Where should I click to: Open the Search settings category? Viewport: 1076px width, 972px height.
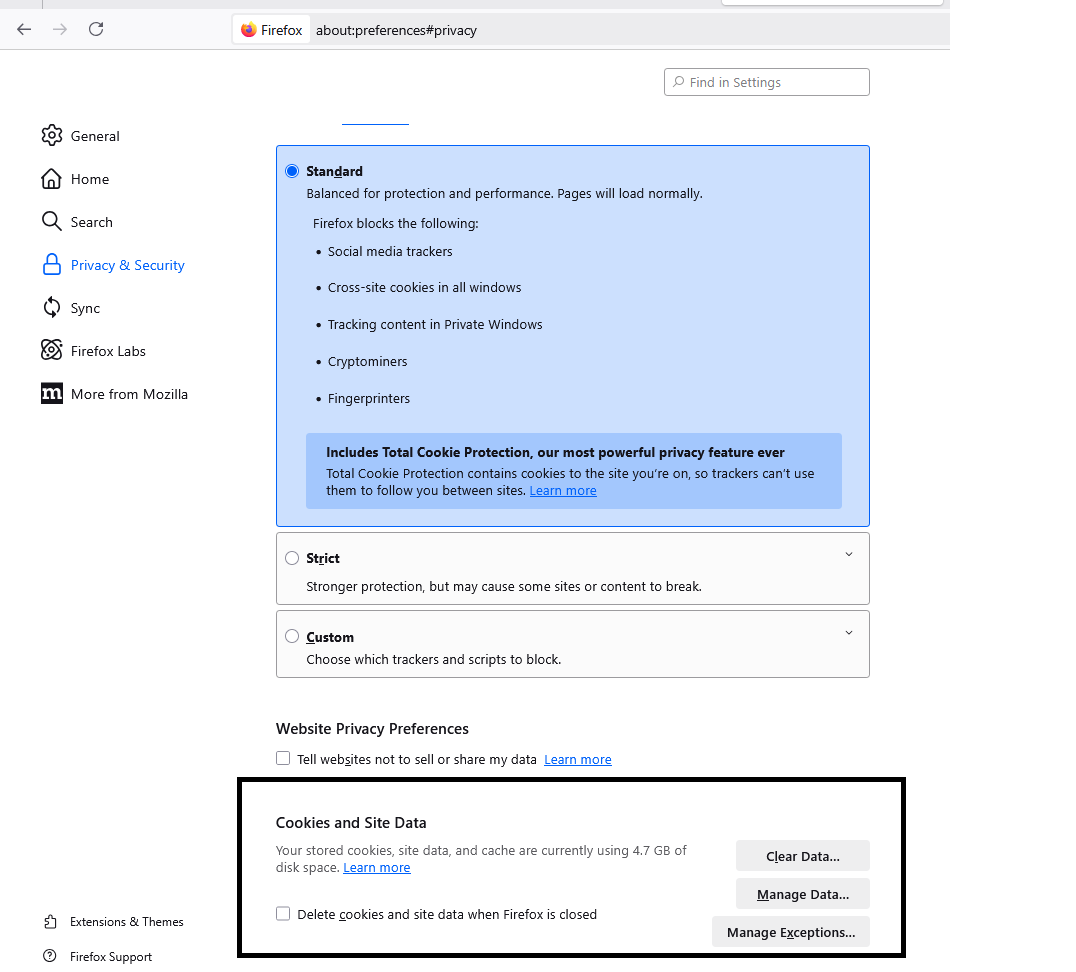(91, 222)
